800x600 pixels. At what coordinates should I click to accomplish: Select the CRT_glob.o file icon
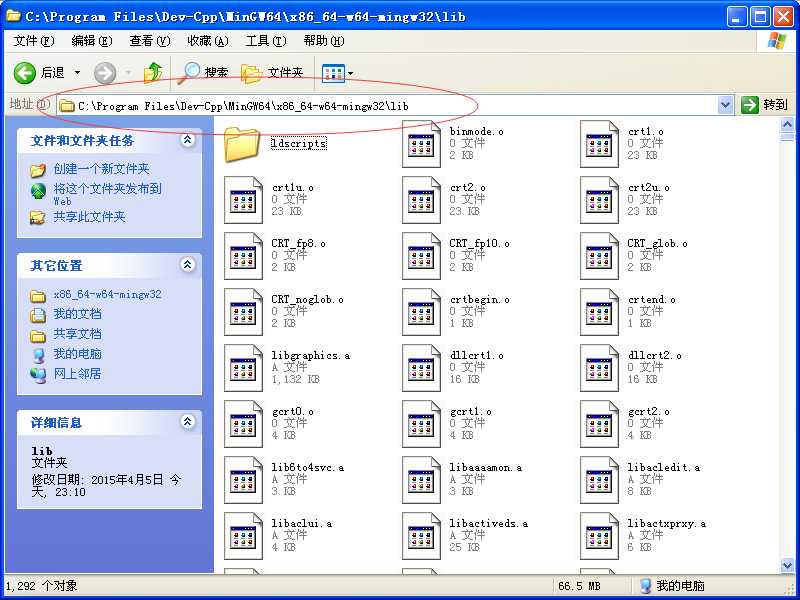click(x=599, y=256)
